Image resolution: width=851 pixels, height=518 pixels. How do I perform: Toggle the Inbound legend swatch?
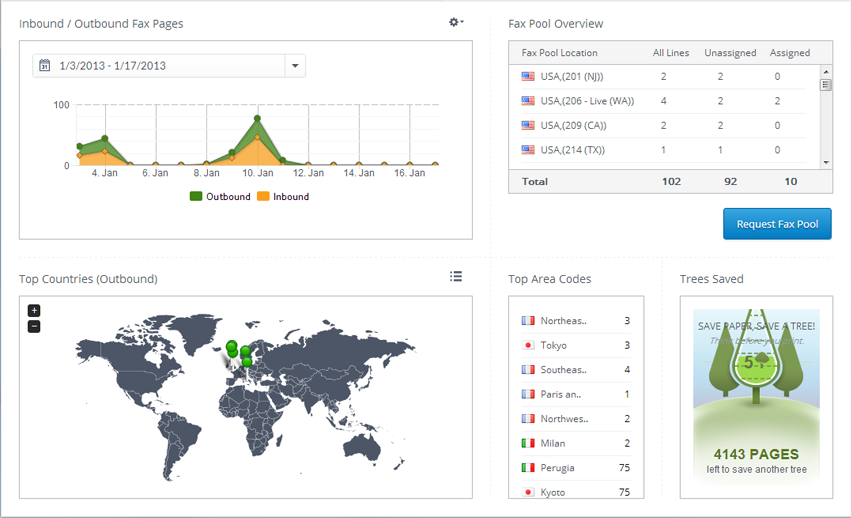[263, 196]
